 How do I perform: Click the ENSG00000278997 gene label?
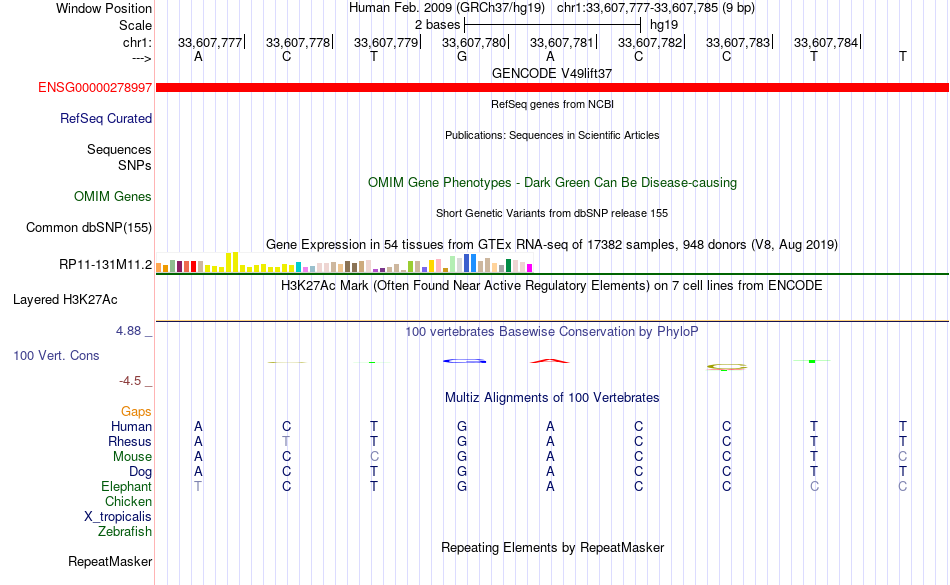pos(95,88)
